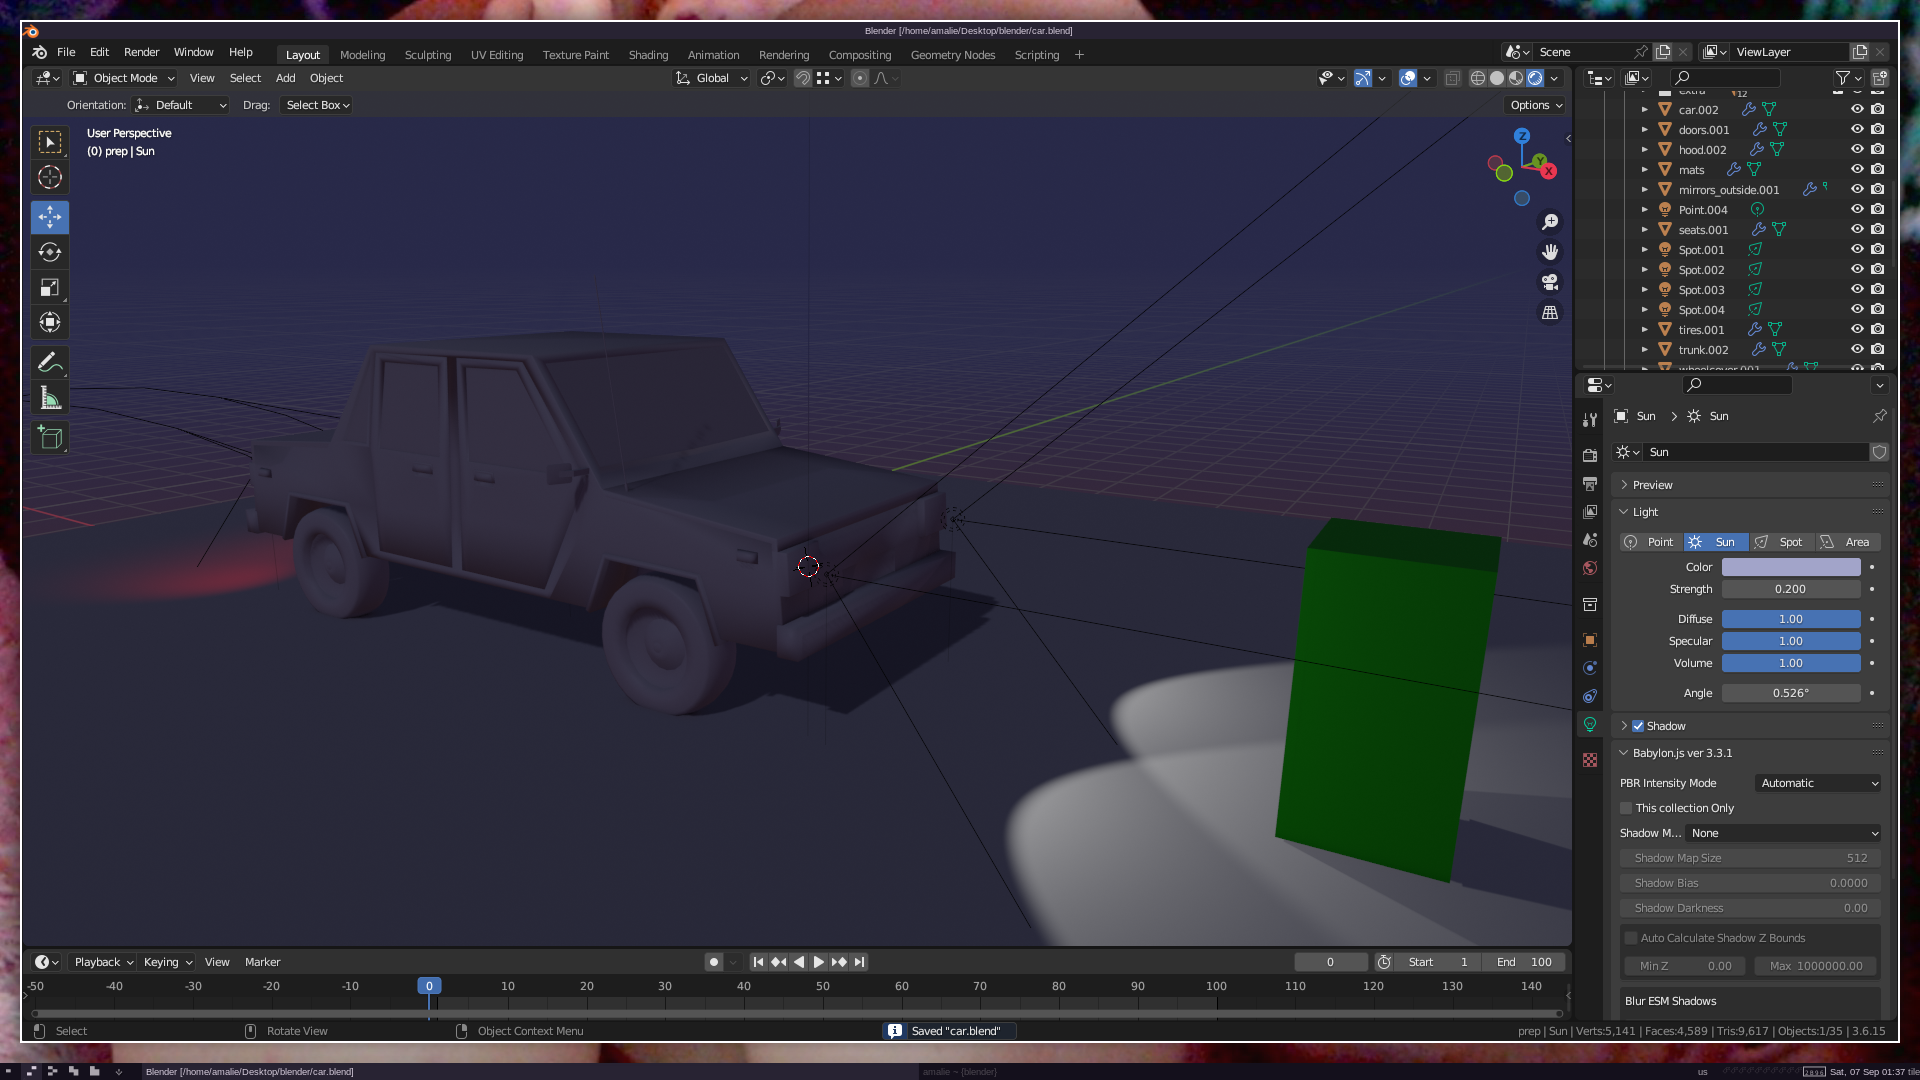Hide car.002 in the viewport
This screenshot has height=1080, width=1920.
click(1857, 110)
